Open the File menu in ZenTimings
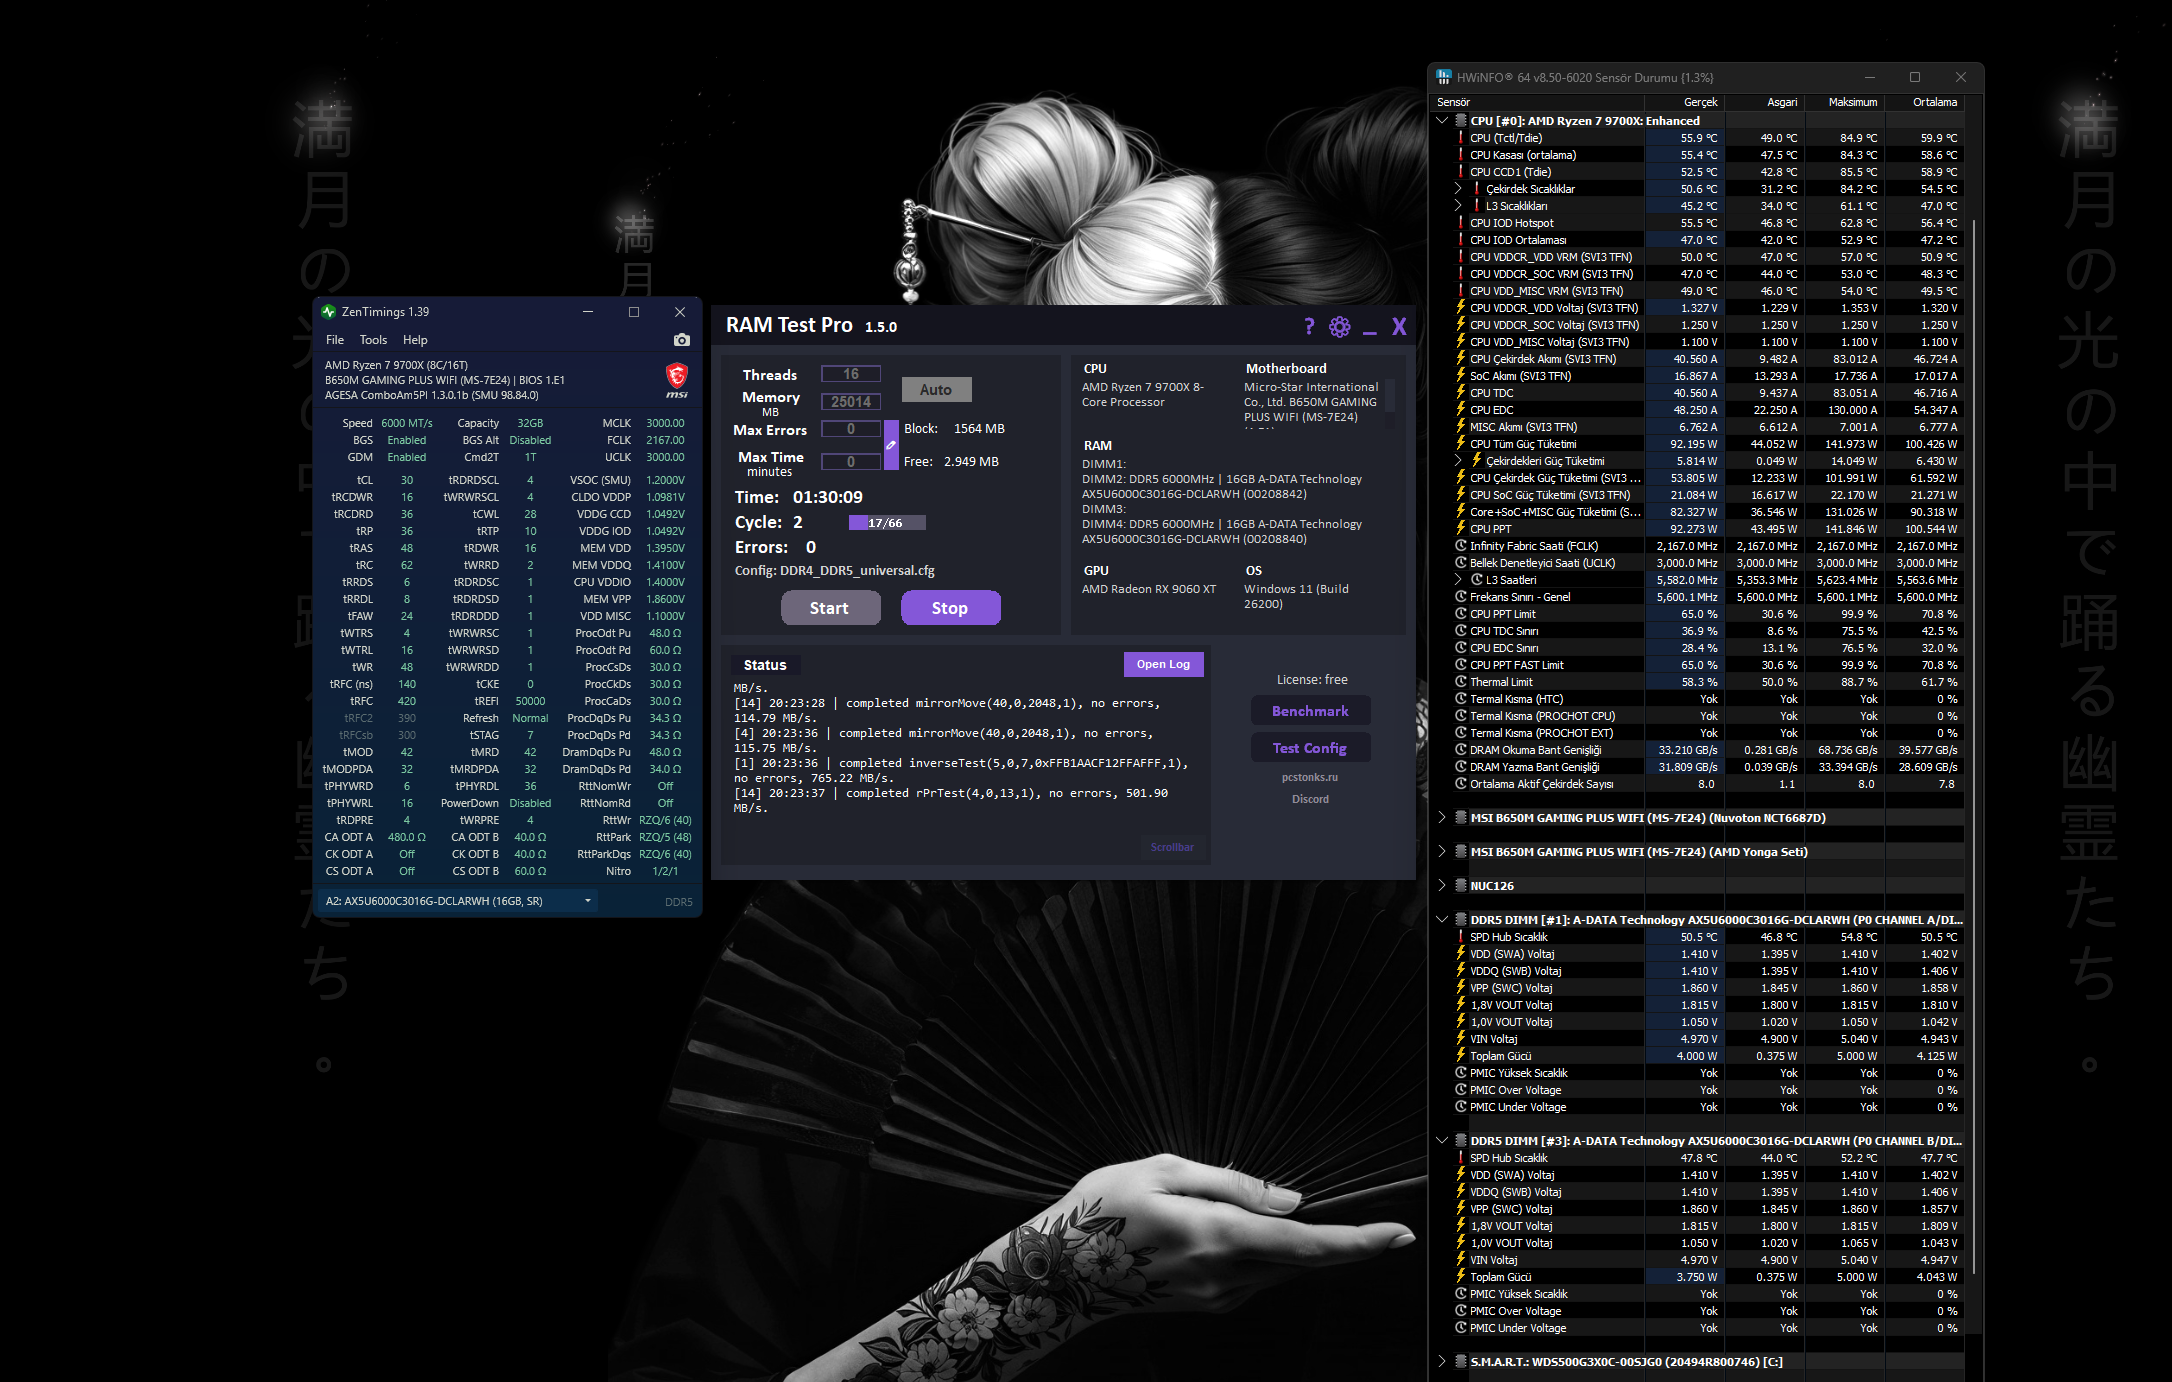This screenshot has width=2172, height=1382. coord(335,340)
